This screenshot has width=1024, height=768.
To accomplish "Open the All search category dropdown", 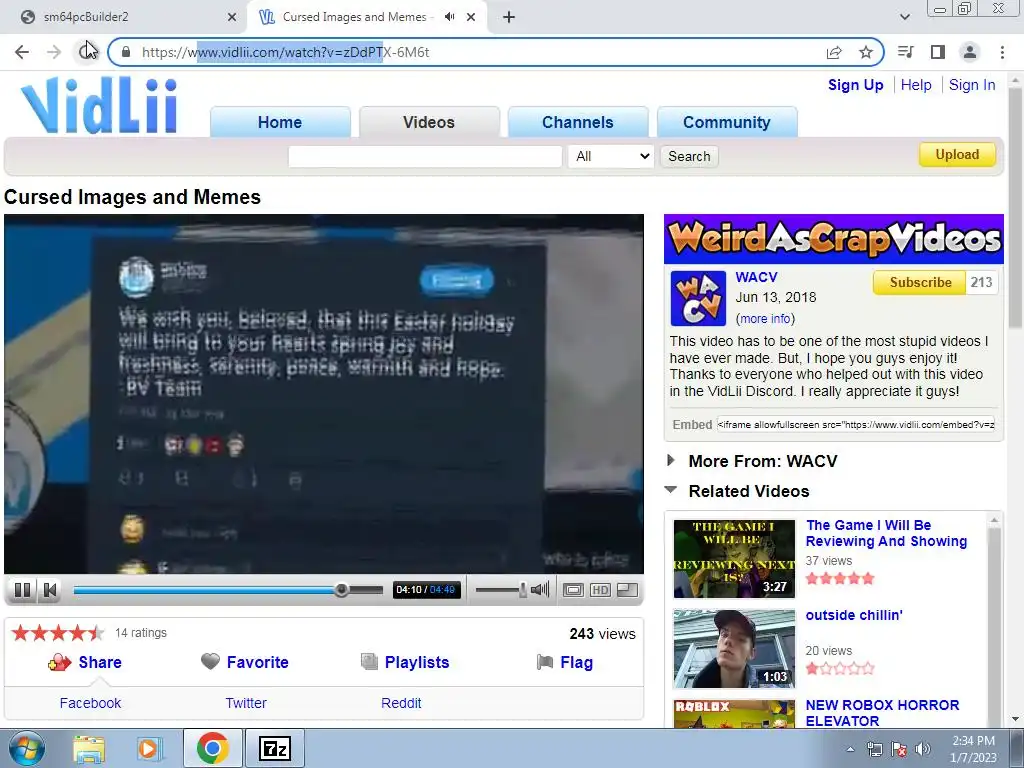I will tap(611, 157).
